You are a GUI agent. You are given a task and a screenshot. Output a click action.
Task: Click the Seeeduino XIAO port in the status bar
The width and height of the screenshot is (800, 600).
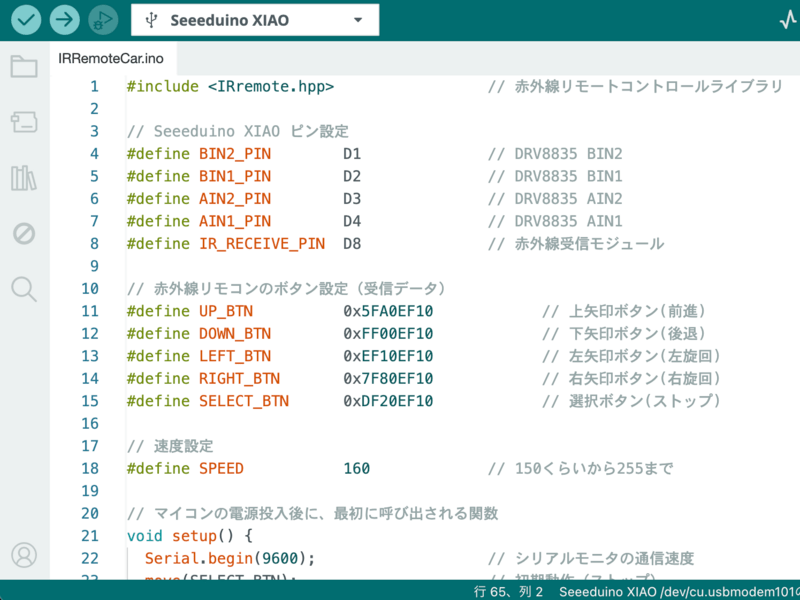click(678, 592)
